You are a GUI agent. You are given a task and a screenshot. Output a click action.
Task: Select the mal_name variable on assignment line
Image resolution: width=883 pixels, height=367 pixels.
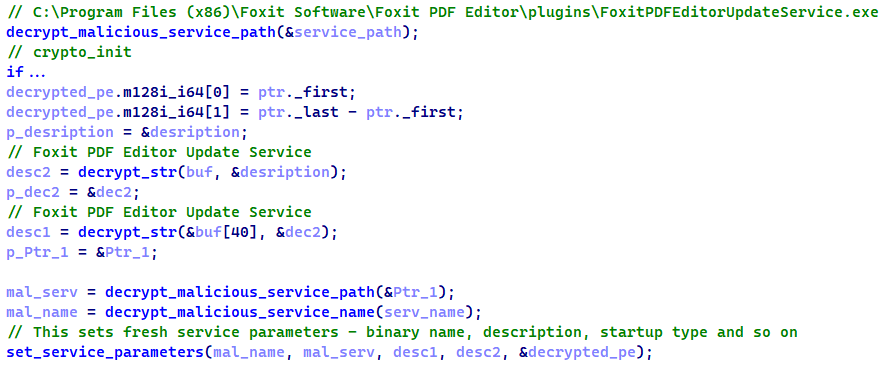[x=41, y=312]
